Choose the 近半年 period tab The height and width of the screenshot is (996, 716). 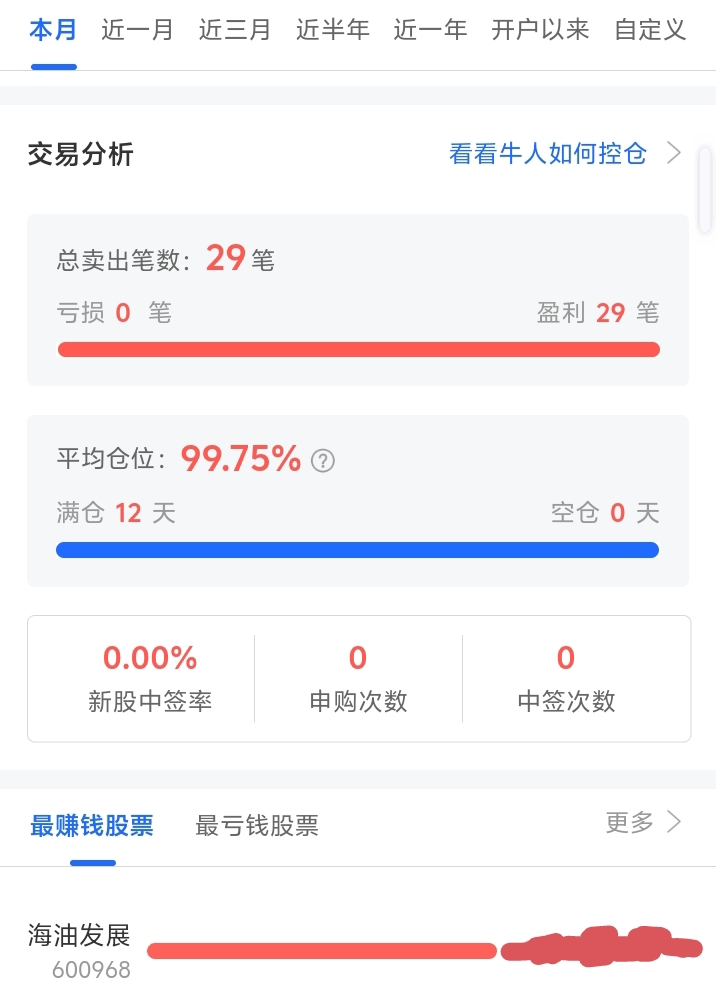point(332,30)
